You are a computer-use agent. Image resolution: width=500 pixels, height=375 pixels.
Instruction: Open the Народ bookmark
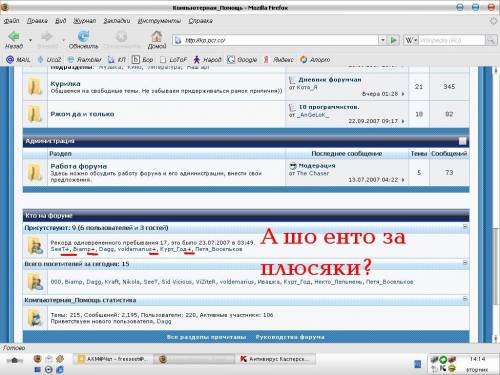tap(207, 60)
